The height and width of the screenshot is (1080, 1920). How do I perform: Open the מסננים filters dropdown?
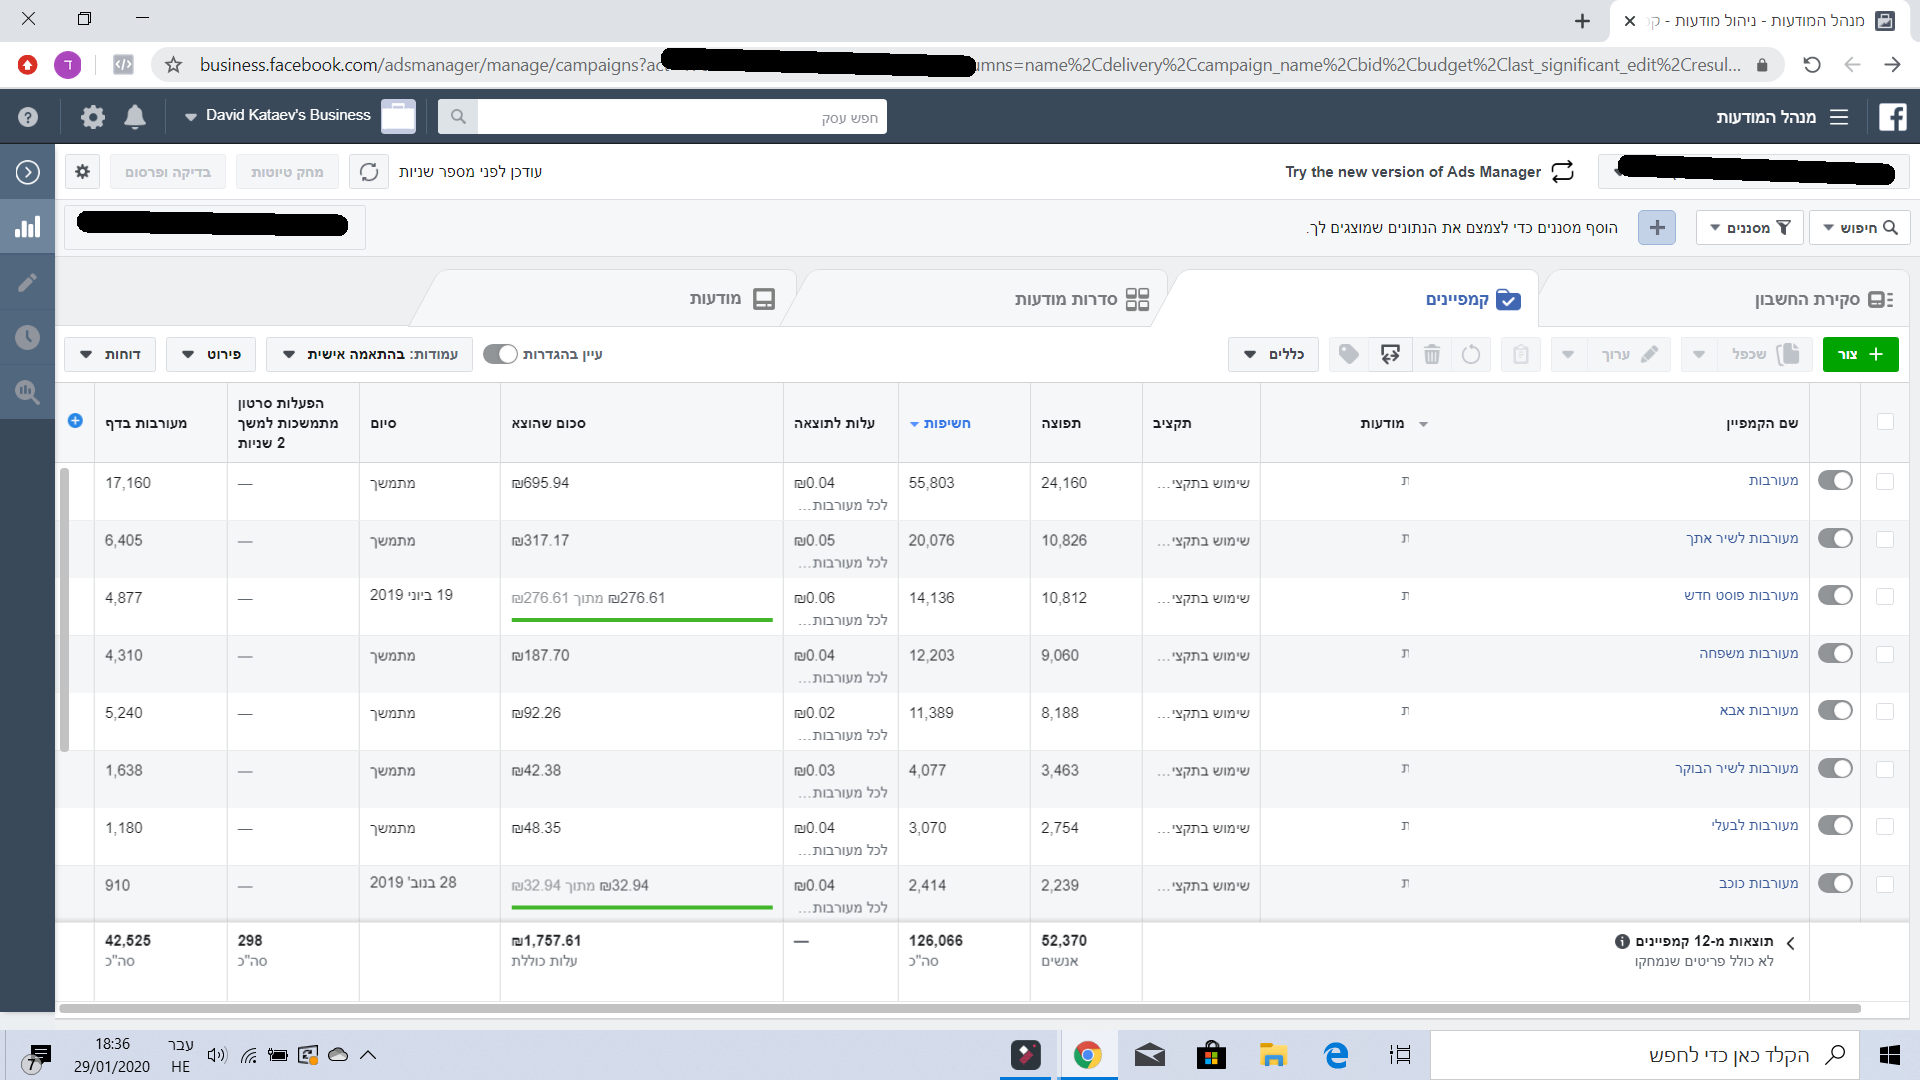tap(1750, 228)
